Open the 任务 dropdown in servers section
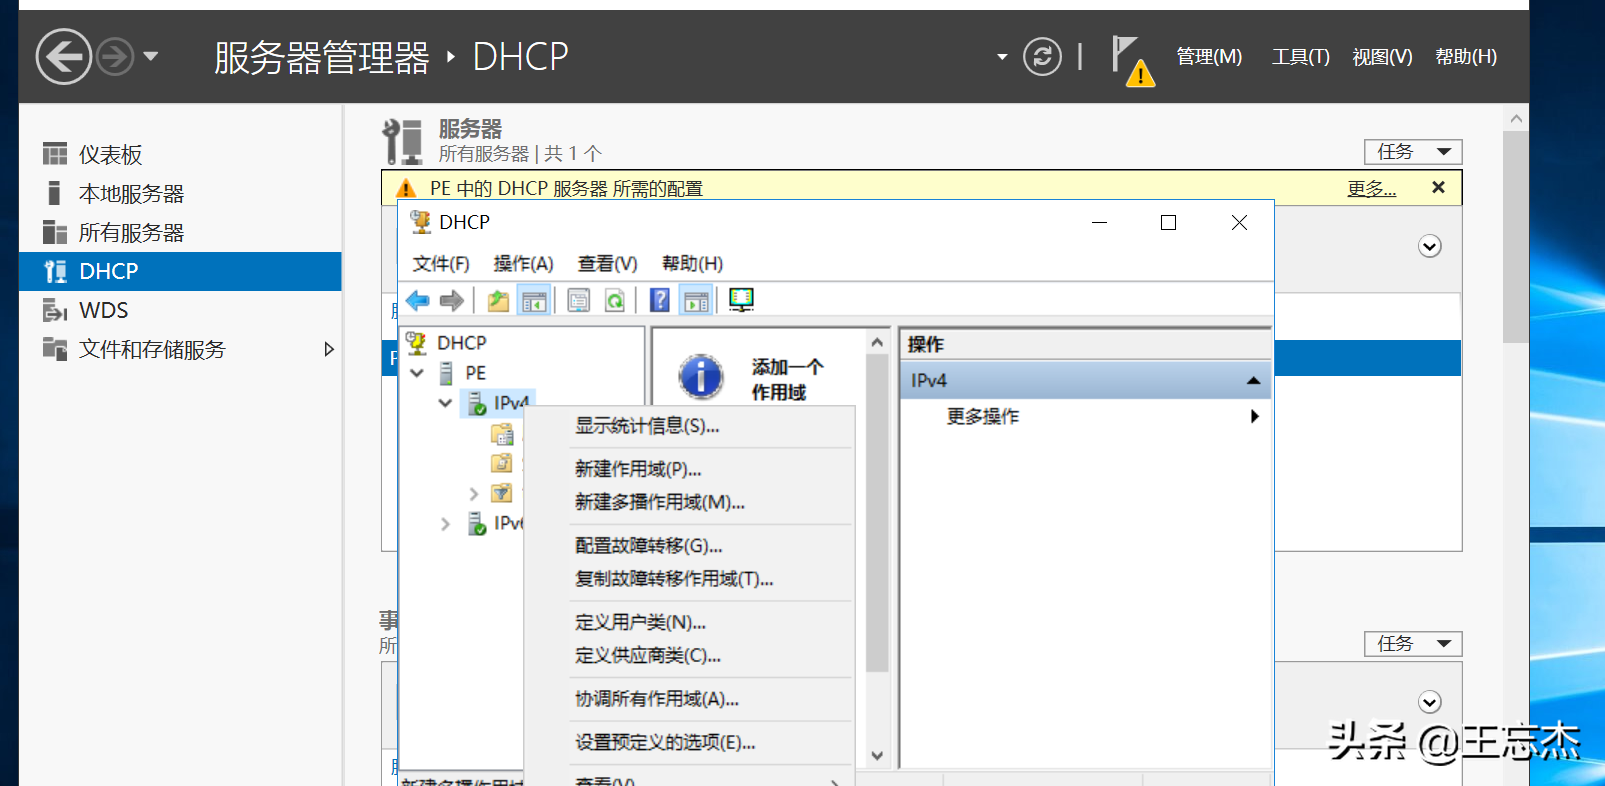Image resolution: width=1605 pixels, height=786 pixels. pos(1413,152)
